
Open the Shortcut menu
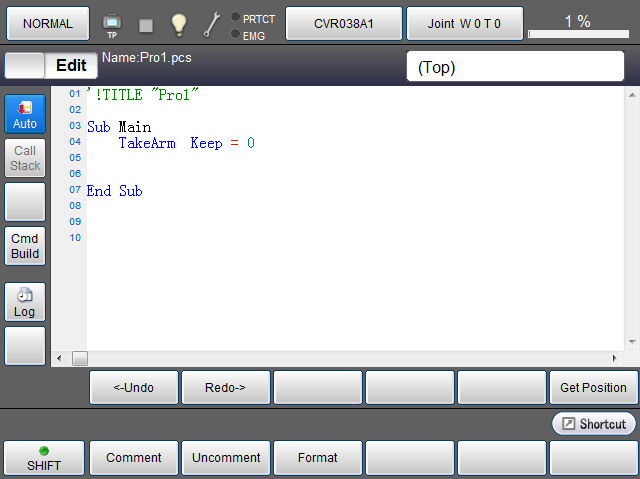point(594,424)
